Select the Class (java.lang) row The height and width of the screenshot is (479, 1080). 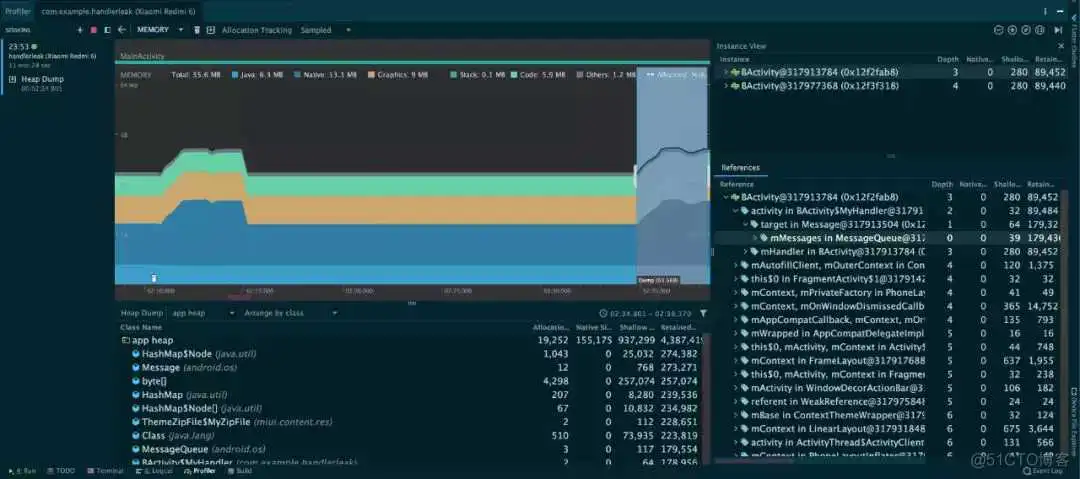[x=411, y=436]
